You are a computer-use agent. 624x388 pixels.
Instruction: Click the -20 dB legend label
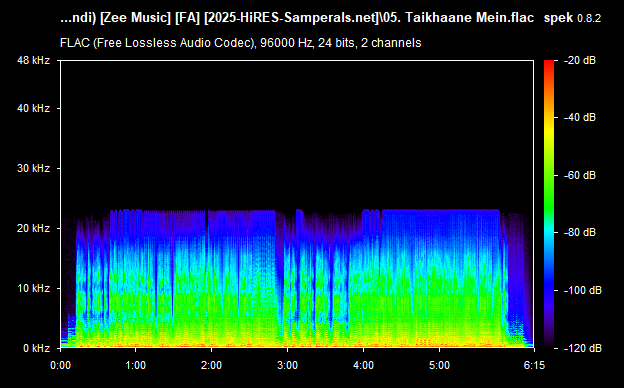coord(579,60)
